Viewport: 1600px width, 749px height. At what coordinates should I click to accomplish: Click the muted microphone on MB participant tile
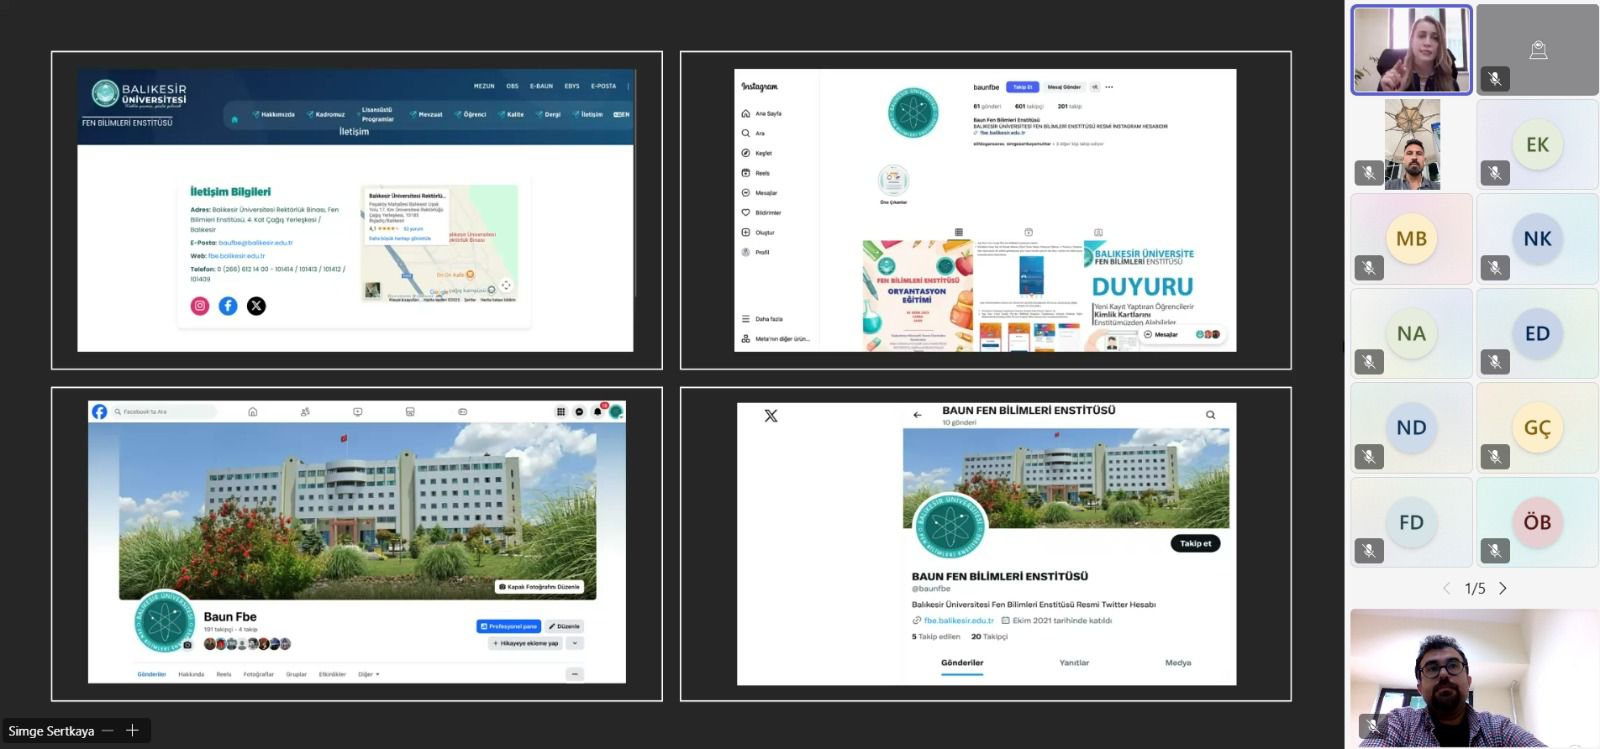pos(1369,268)
